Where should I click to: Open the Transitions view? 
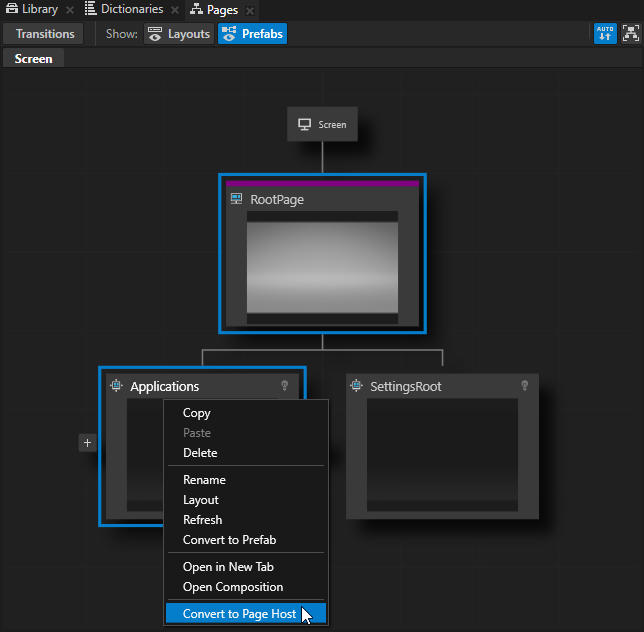tap(45, 34)
